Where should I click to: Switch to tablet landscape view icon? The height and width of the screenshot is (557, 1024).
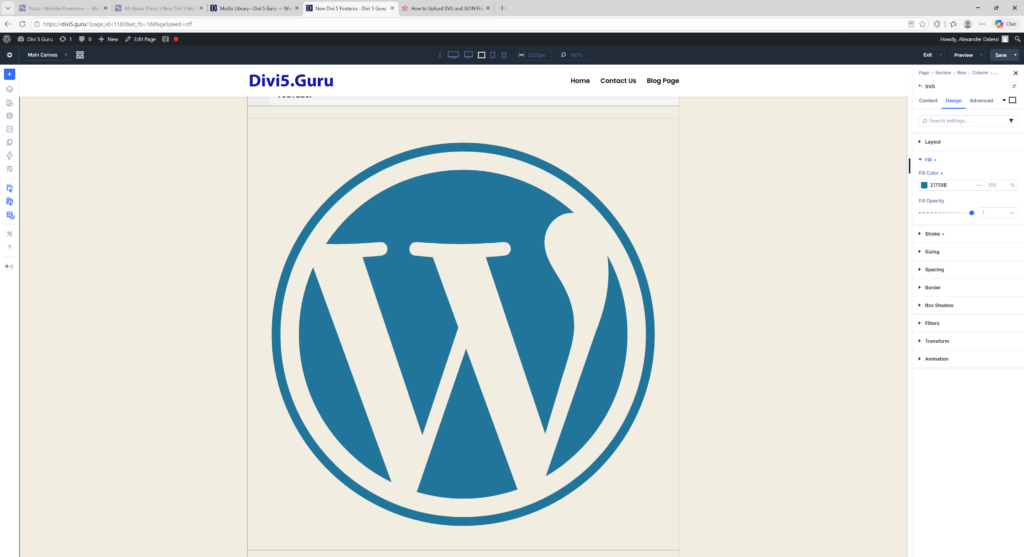coord(481,55)
